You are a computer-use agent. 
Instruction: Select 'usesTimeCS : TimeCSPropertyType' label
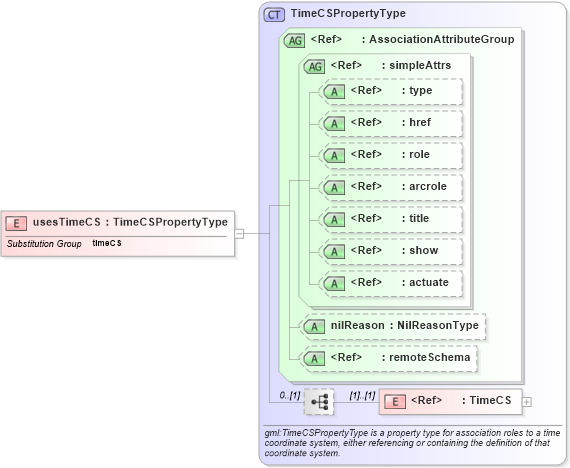click(x=130, y=222)
